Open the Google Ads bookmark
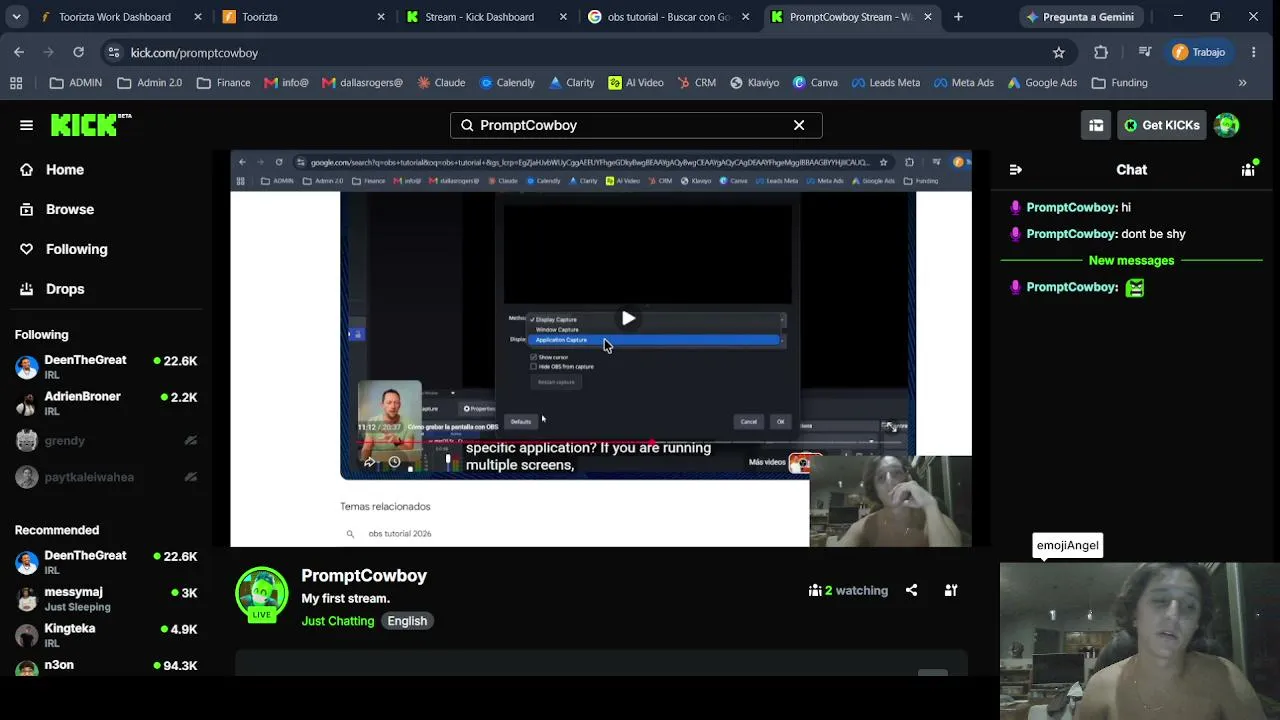This screenshot has width=1280, height=720. (1042, 83)
